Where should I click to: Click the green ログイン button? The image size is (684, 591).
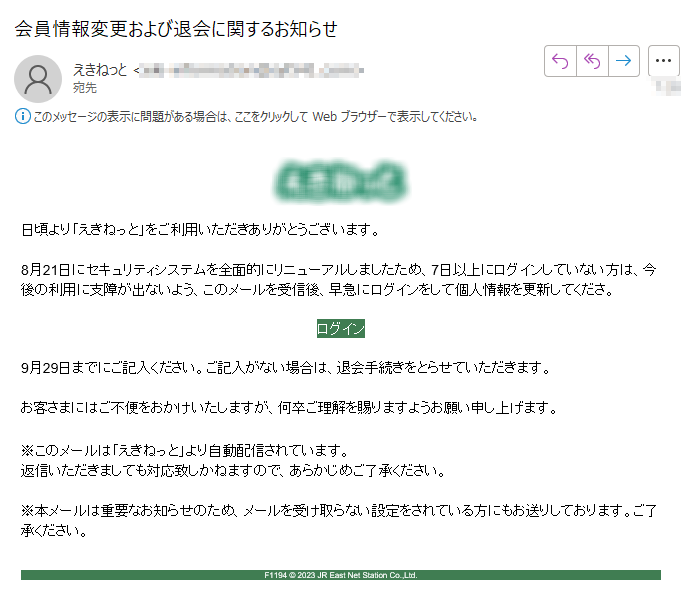341,328
